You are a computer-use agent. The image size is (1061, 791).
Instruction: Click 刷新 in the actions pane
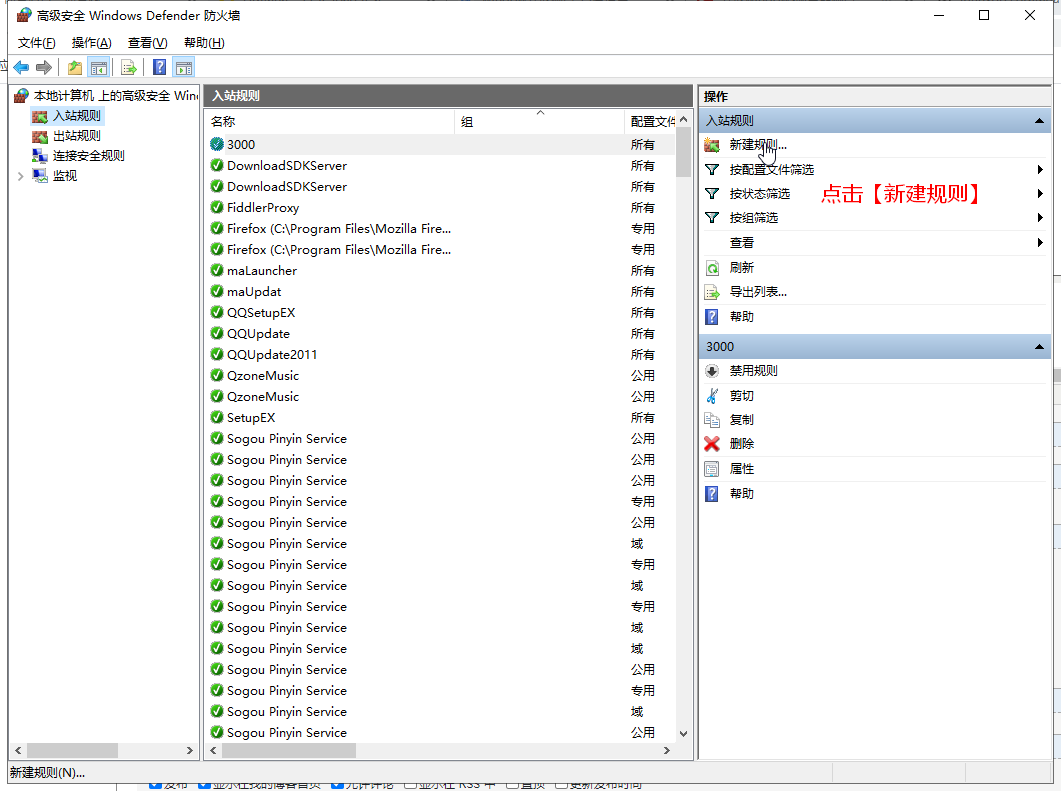(x=742, y=268)
